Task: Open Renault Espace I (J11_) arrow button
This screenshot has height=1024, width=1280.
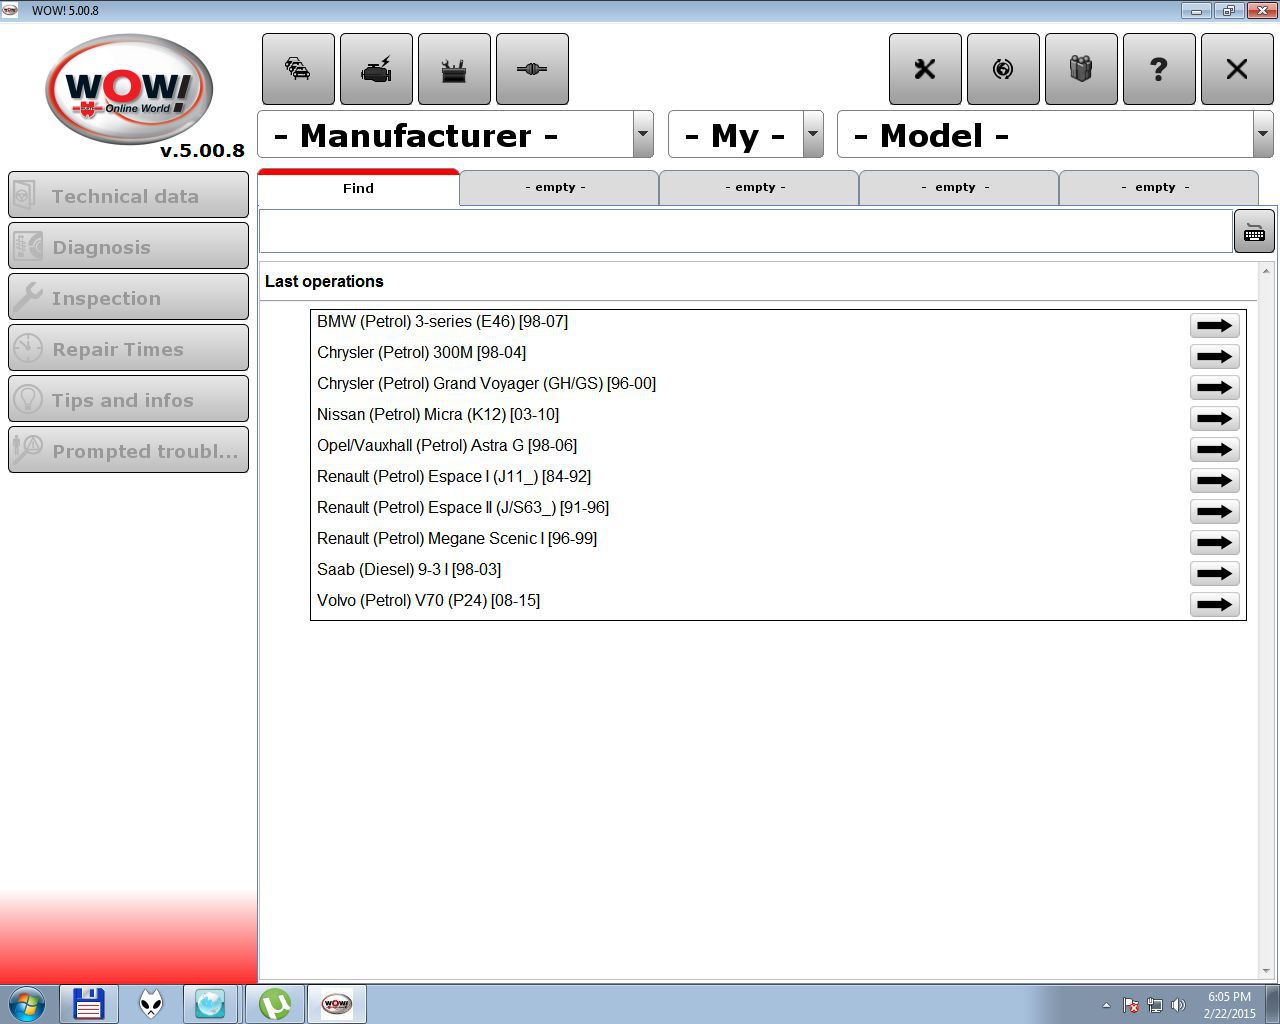Action: [x=1215, y=480]
